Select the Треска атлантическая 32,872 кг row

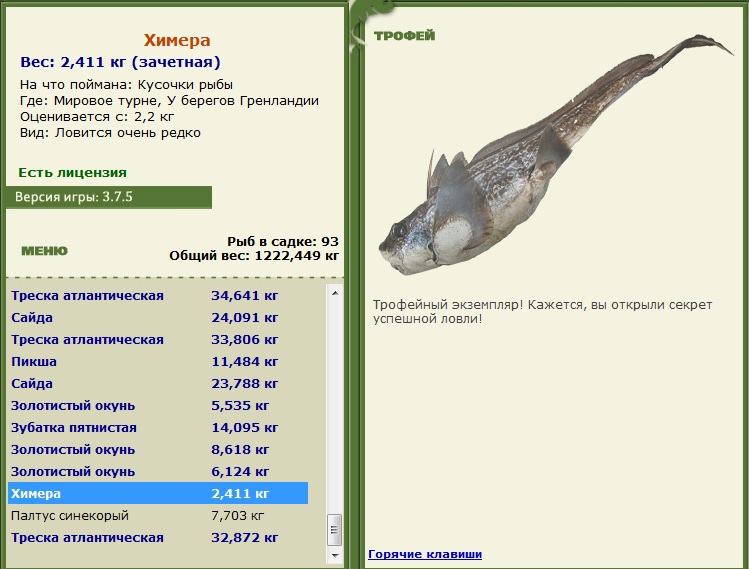pyautogui.click(x=158, y=537)
